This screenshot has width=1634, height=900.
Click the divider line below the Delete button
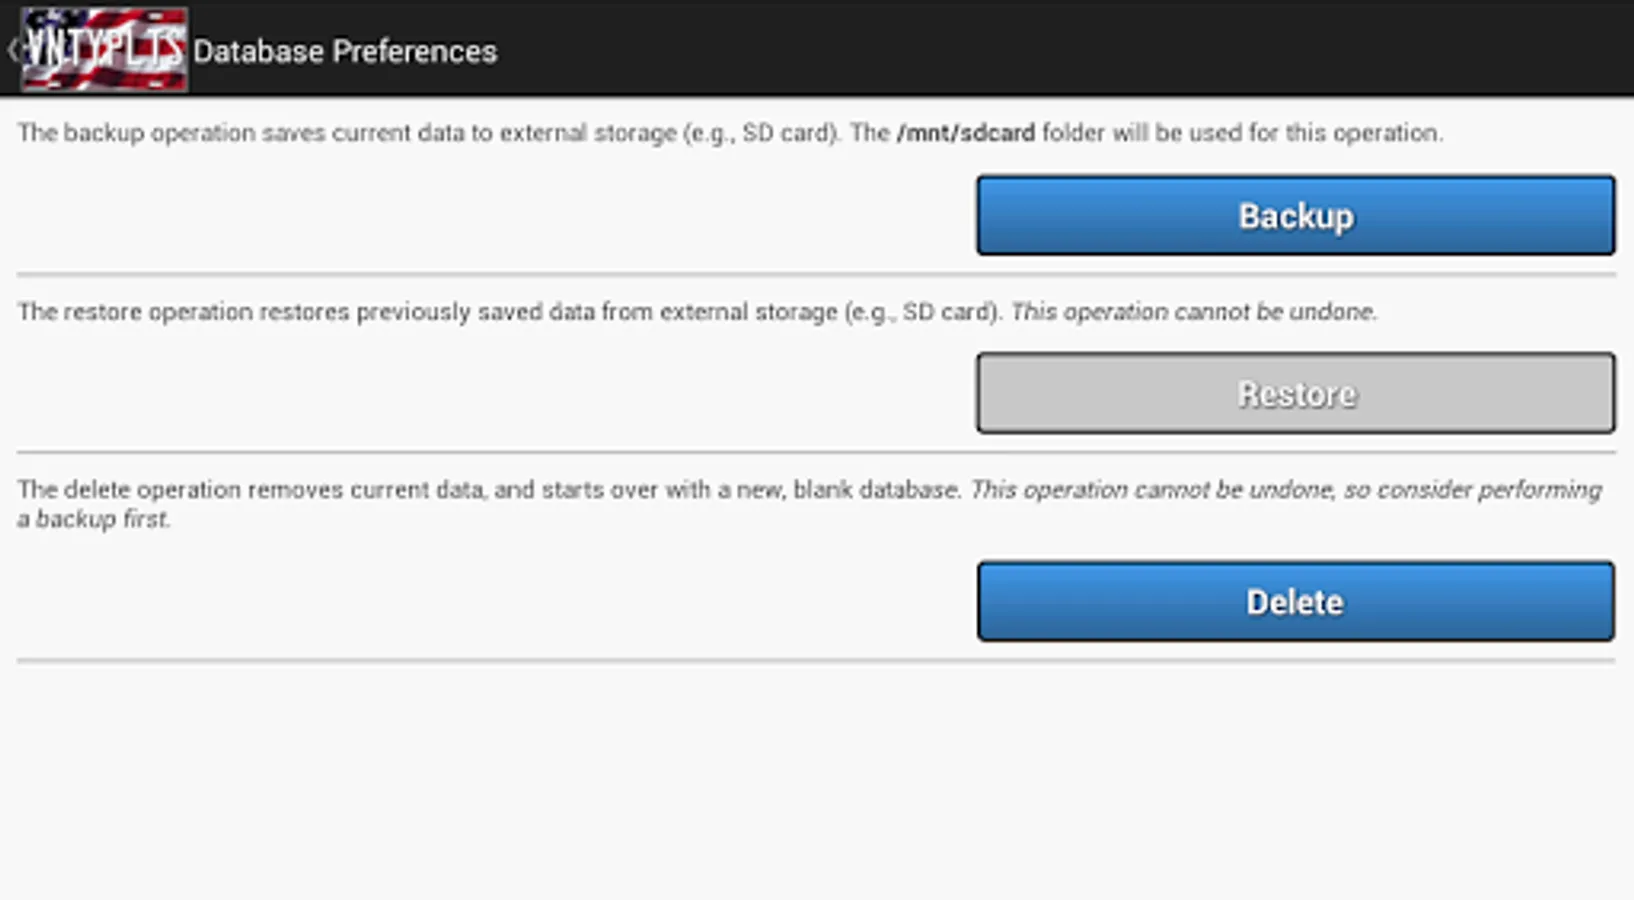pyautogui.click(x=816, y=660)
